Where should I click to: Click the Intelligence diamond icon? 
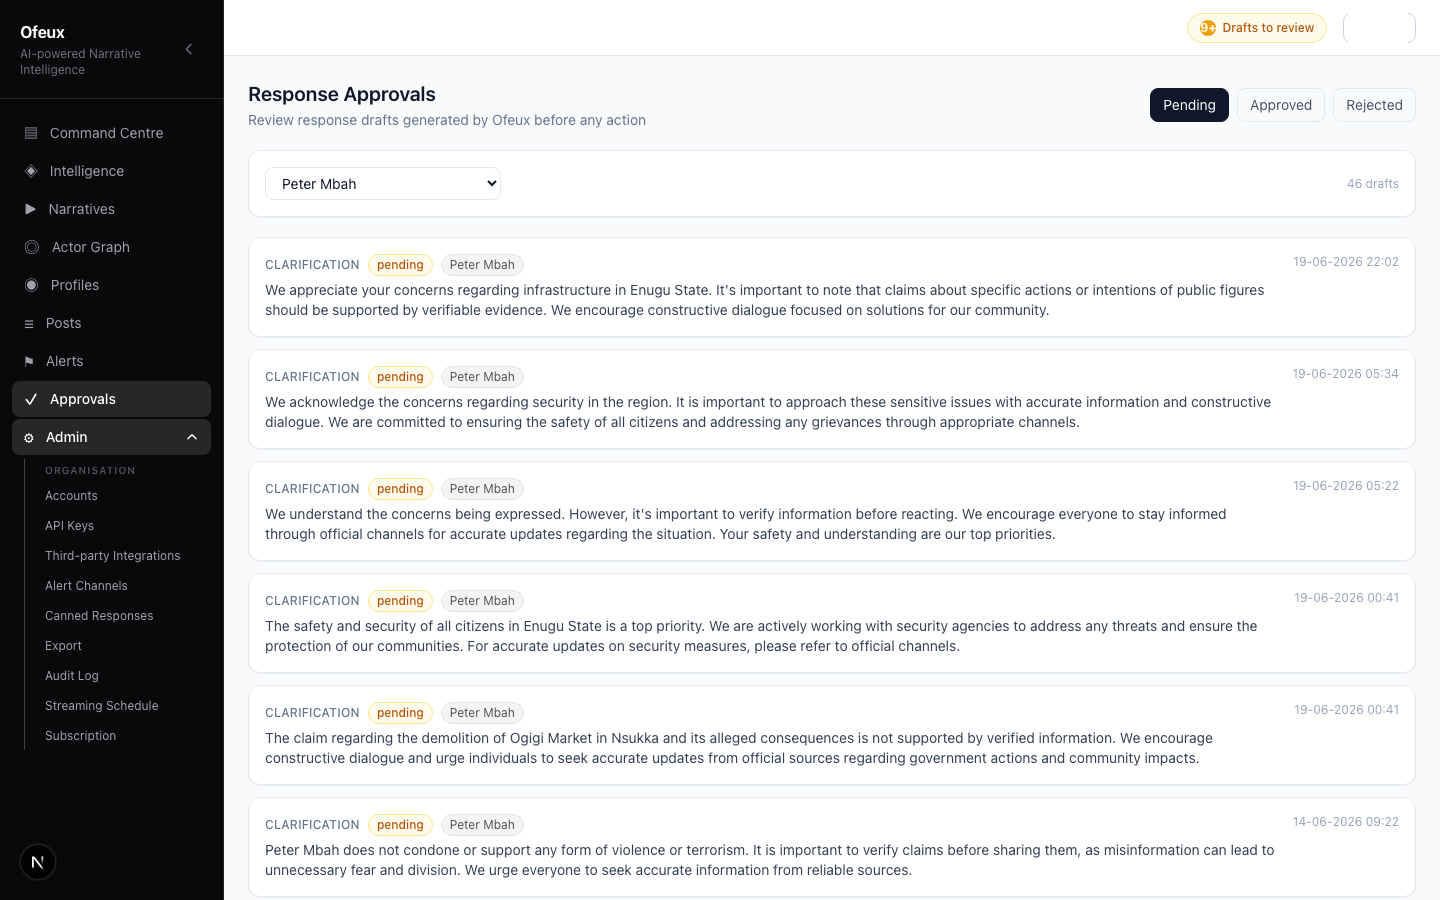coord(31,171)
